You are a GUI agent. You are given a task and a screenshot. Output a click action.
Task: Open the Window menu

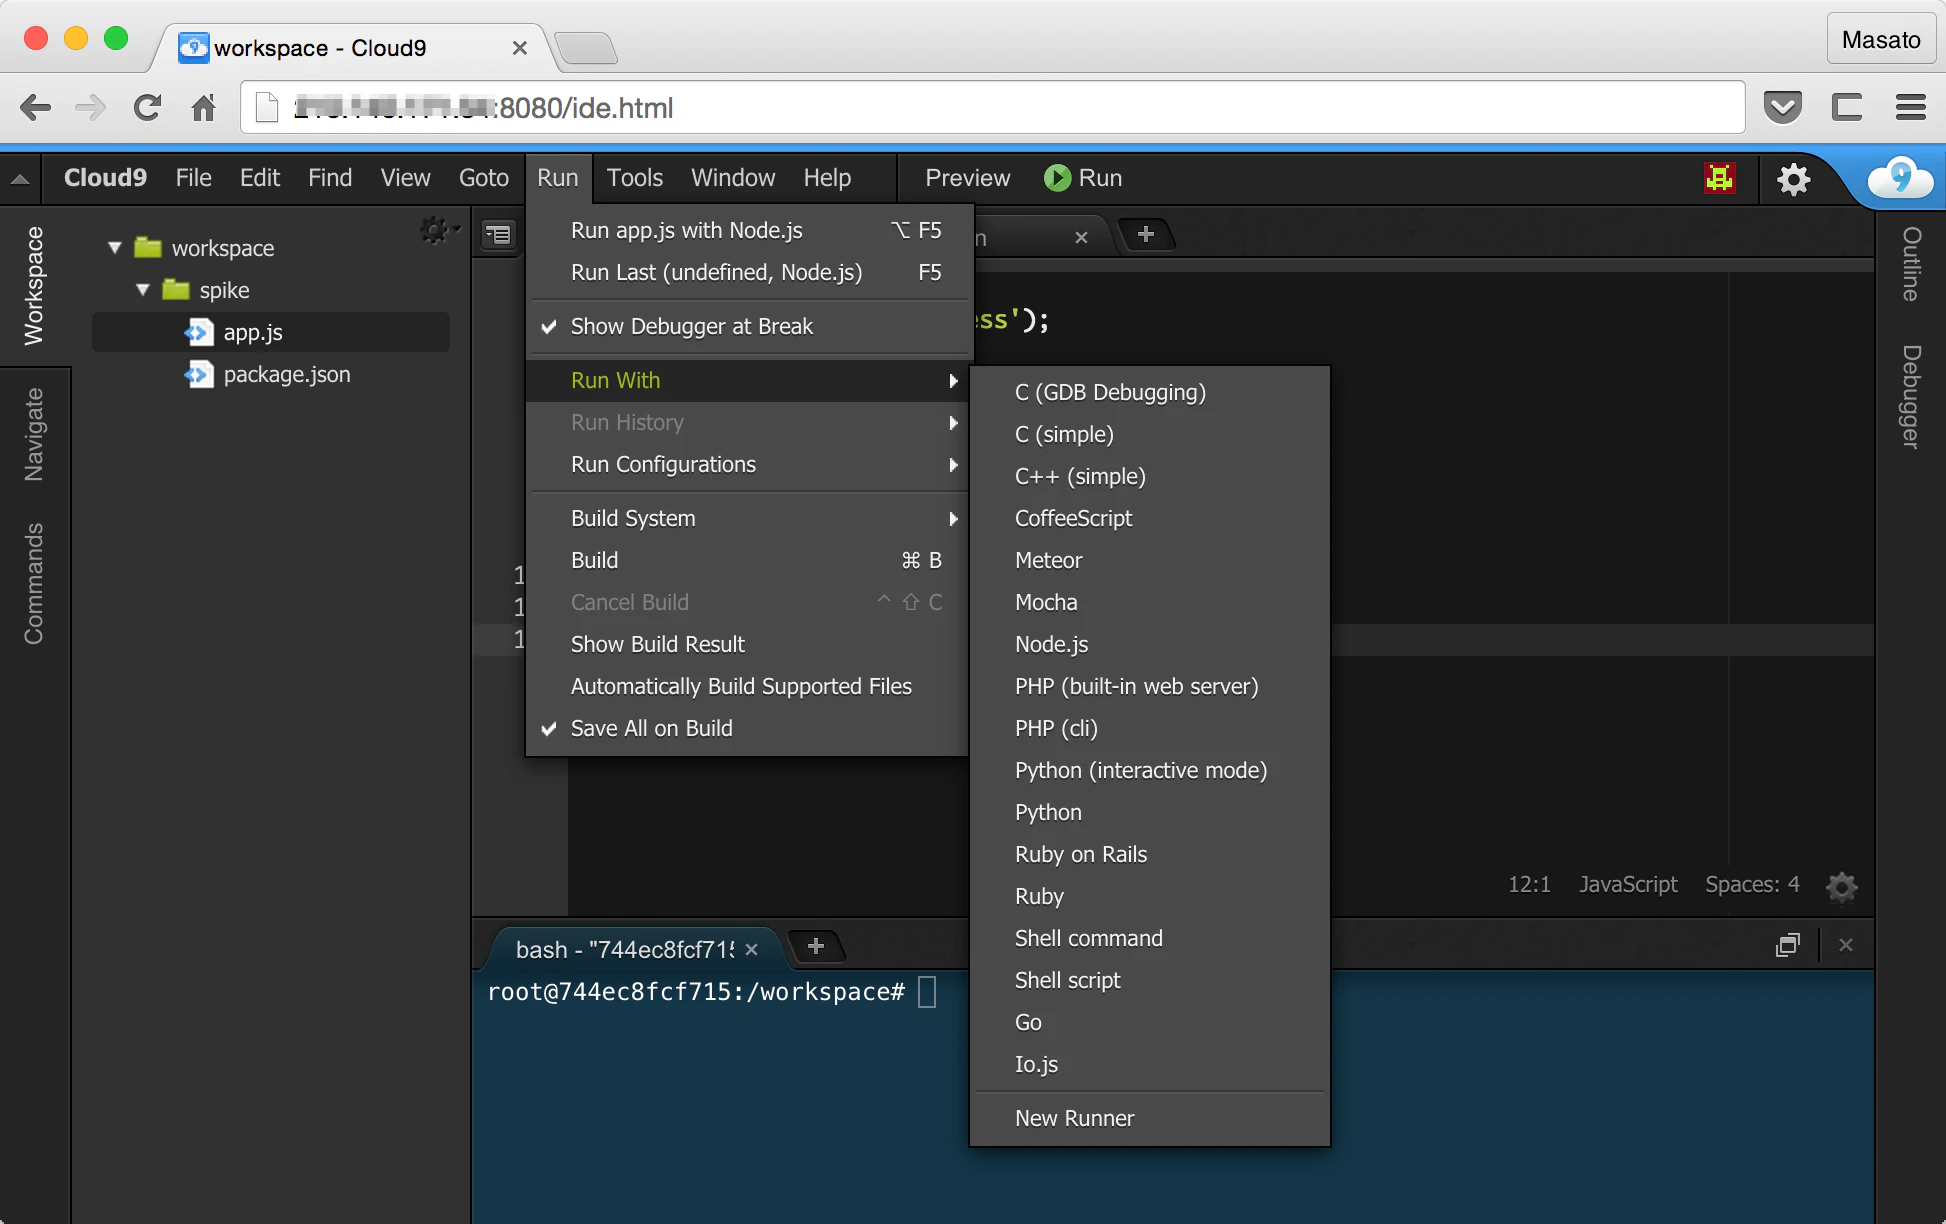point(733,178)
